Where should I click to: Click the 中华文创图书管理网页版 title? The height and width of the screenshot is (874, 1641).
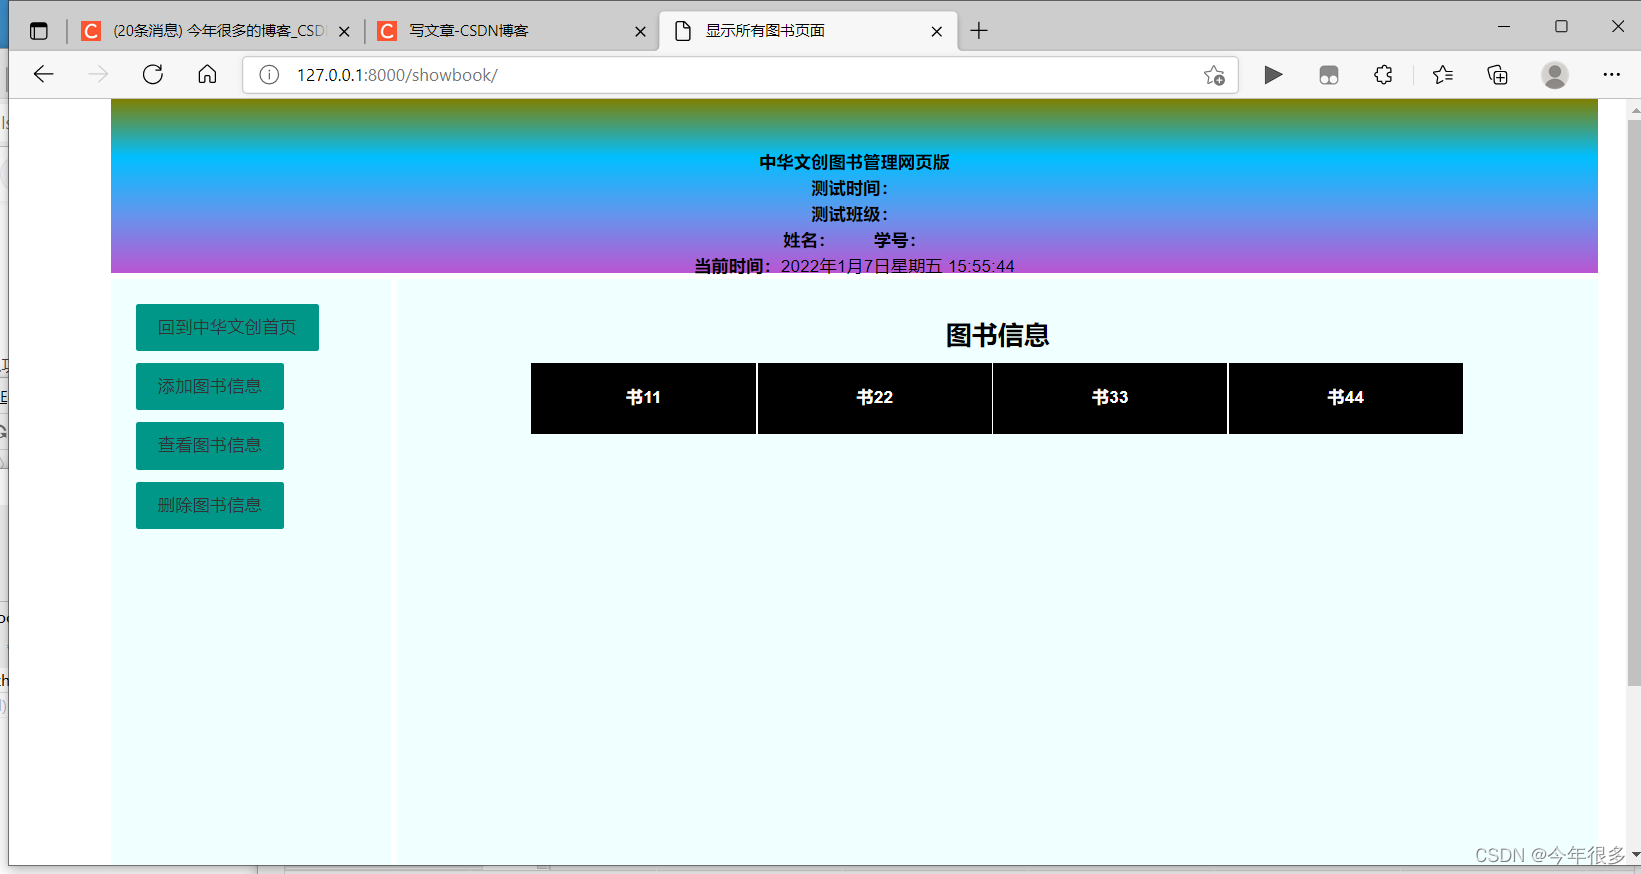(854, 162)
